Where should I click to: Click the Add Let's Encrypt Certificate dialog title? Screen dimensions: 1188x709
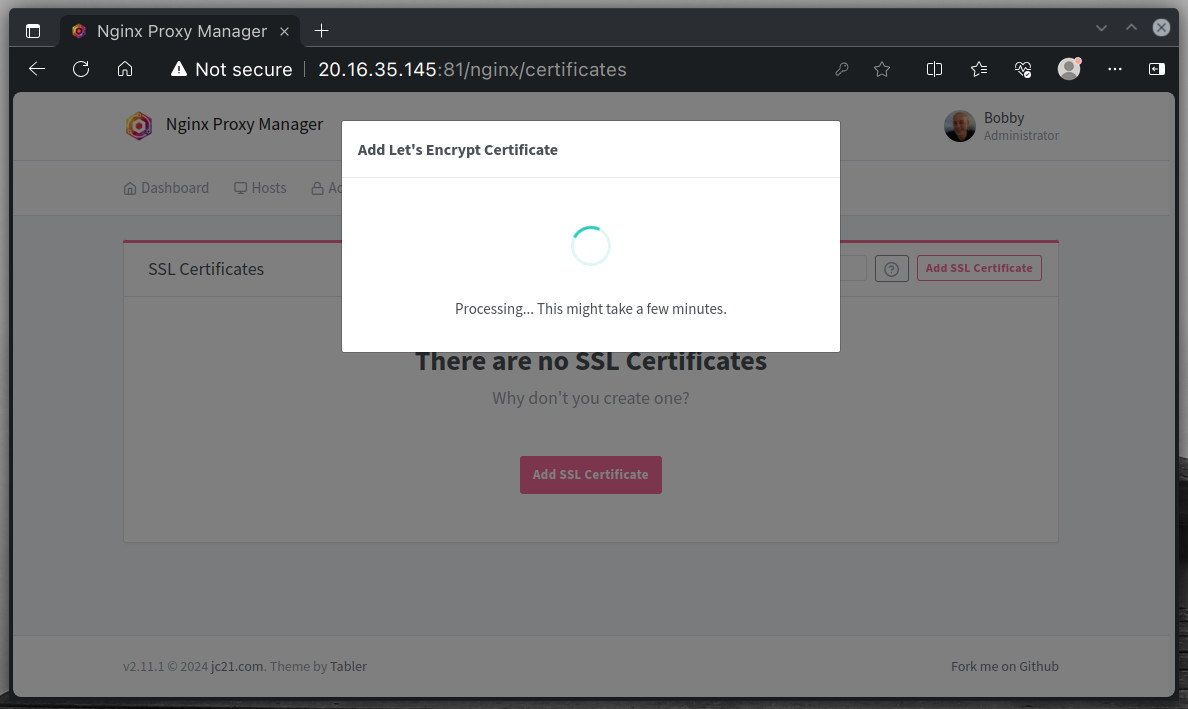(x=458, y=150)
